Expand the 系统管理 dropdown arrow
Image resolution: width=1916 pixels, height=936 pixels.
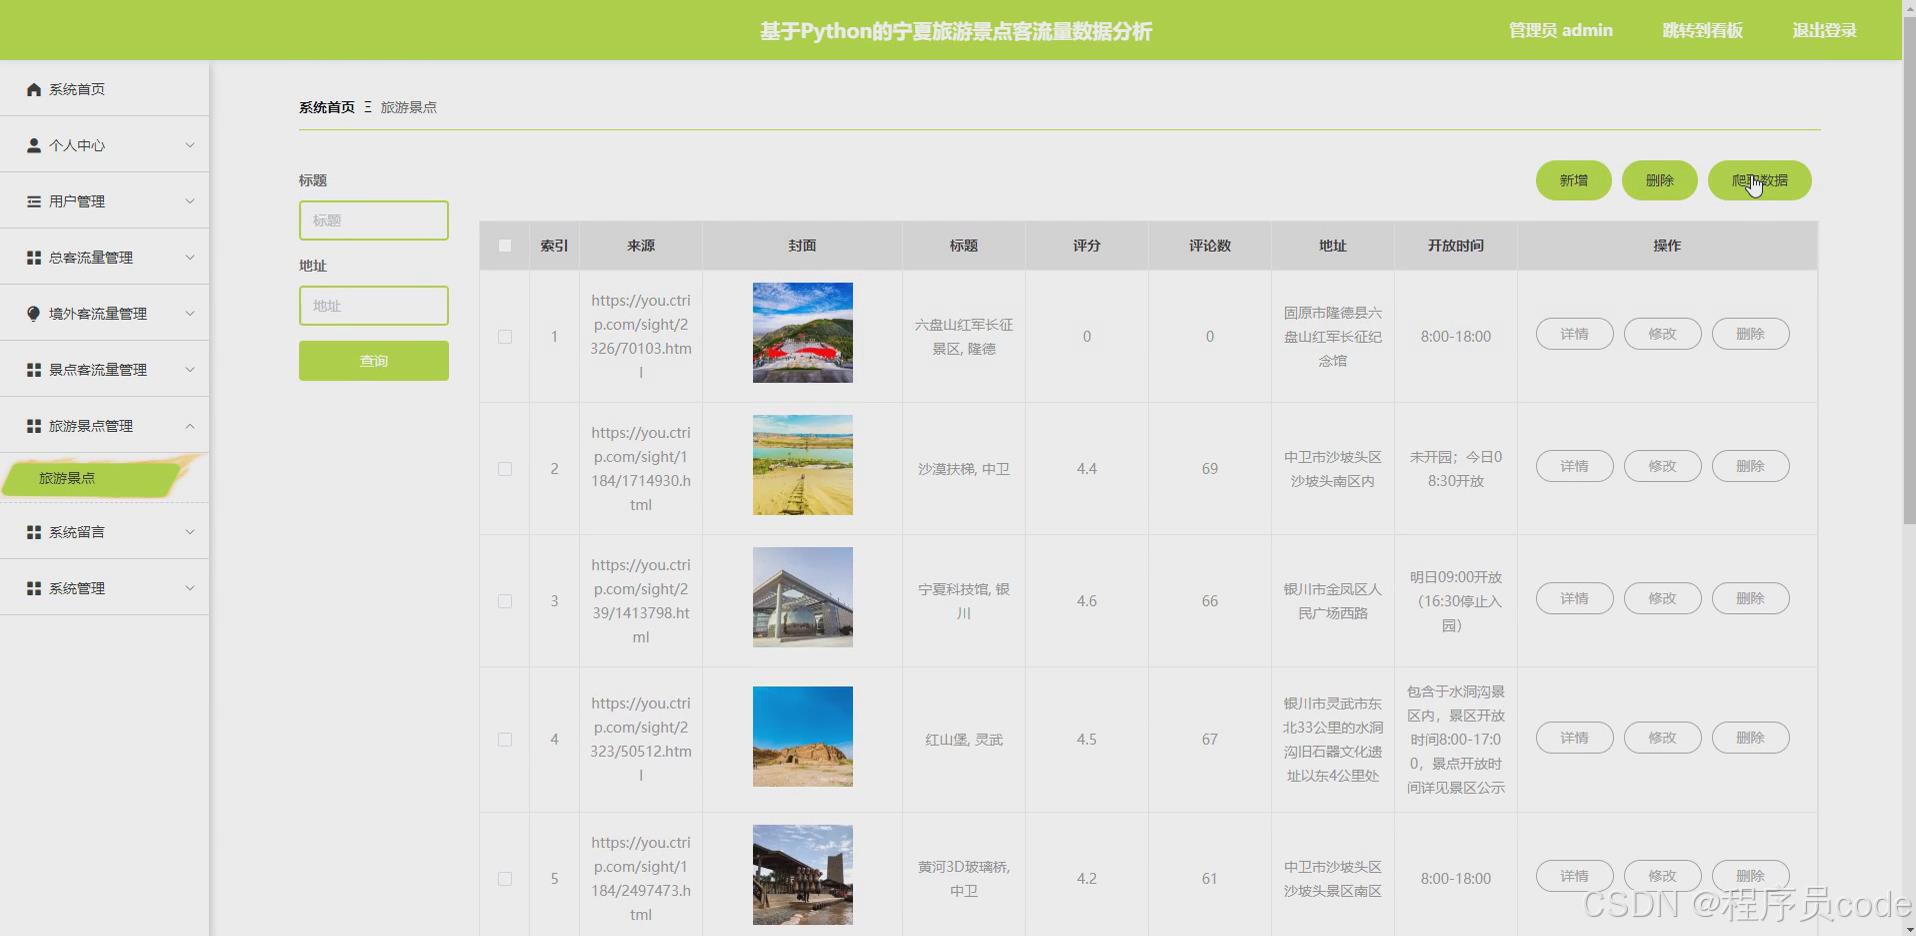tap(190, 588)
